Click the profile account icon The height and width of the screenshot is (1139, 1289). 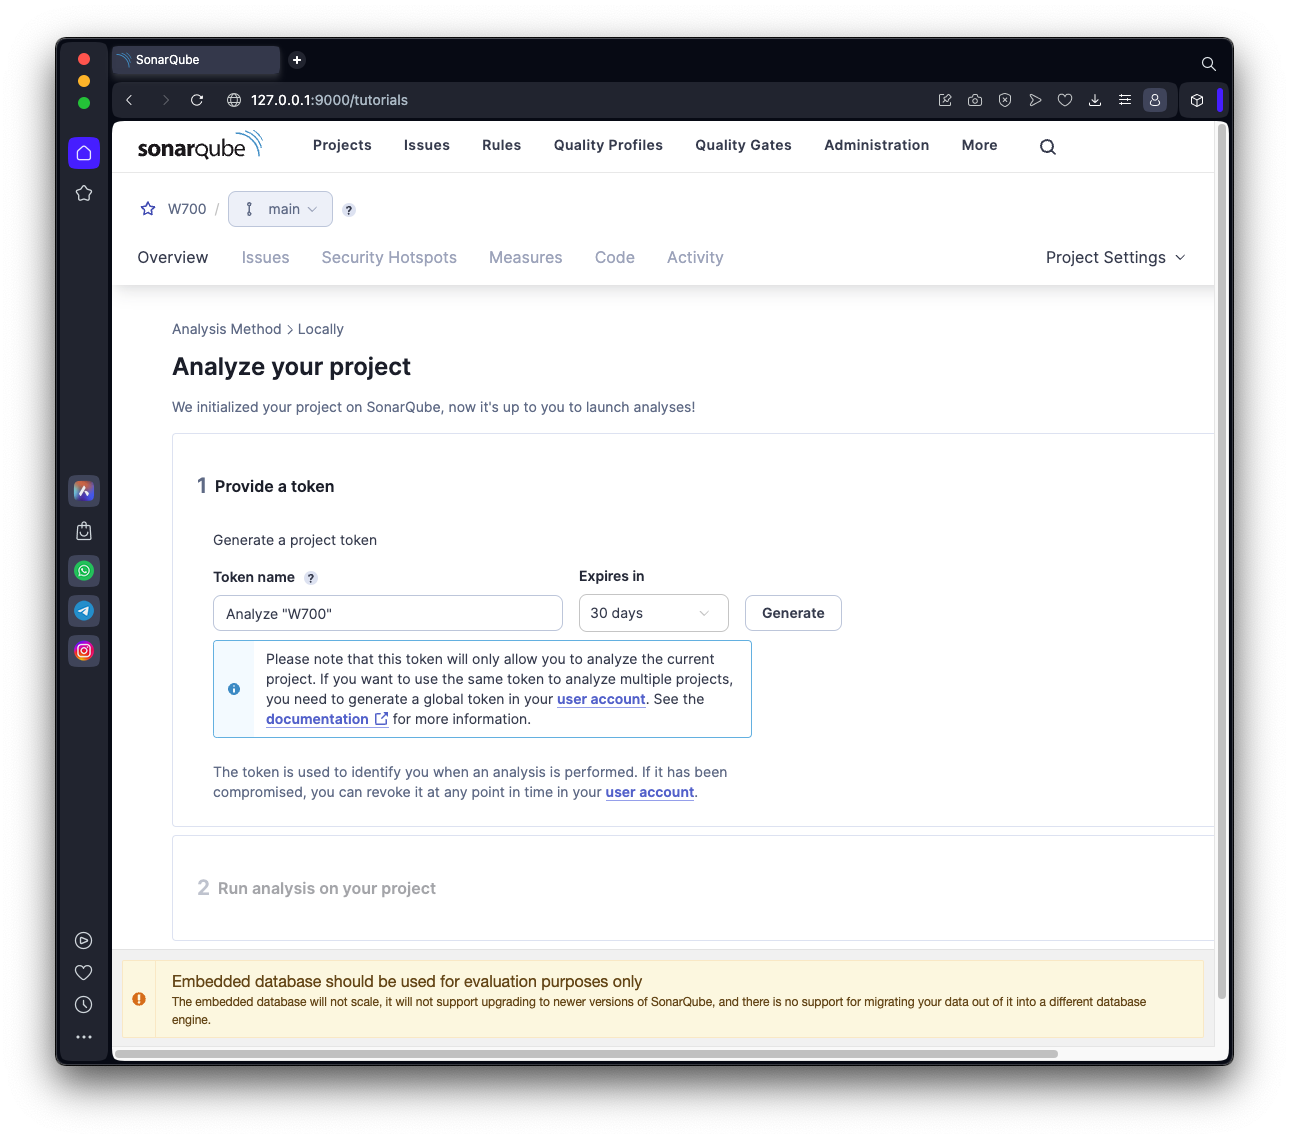tap(1155, 100)
